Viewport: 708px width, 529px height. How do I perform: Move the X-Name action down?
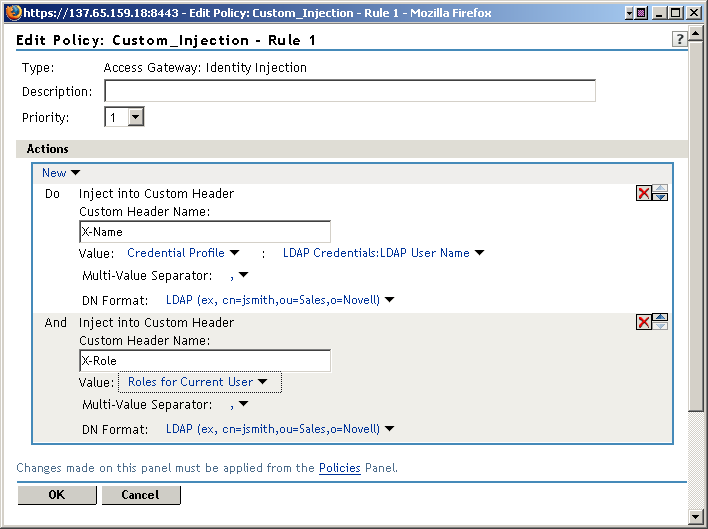coord(660,197)
